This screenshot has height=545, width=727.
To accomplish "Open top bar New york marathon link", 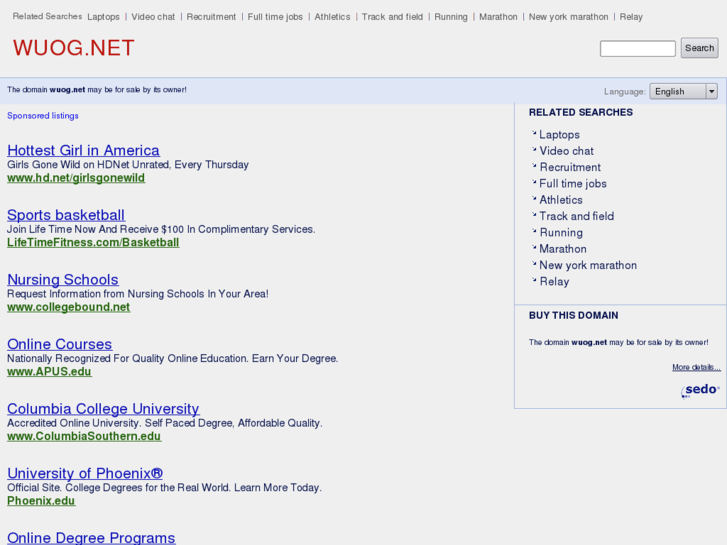I will point(568,17).
